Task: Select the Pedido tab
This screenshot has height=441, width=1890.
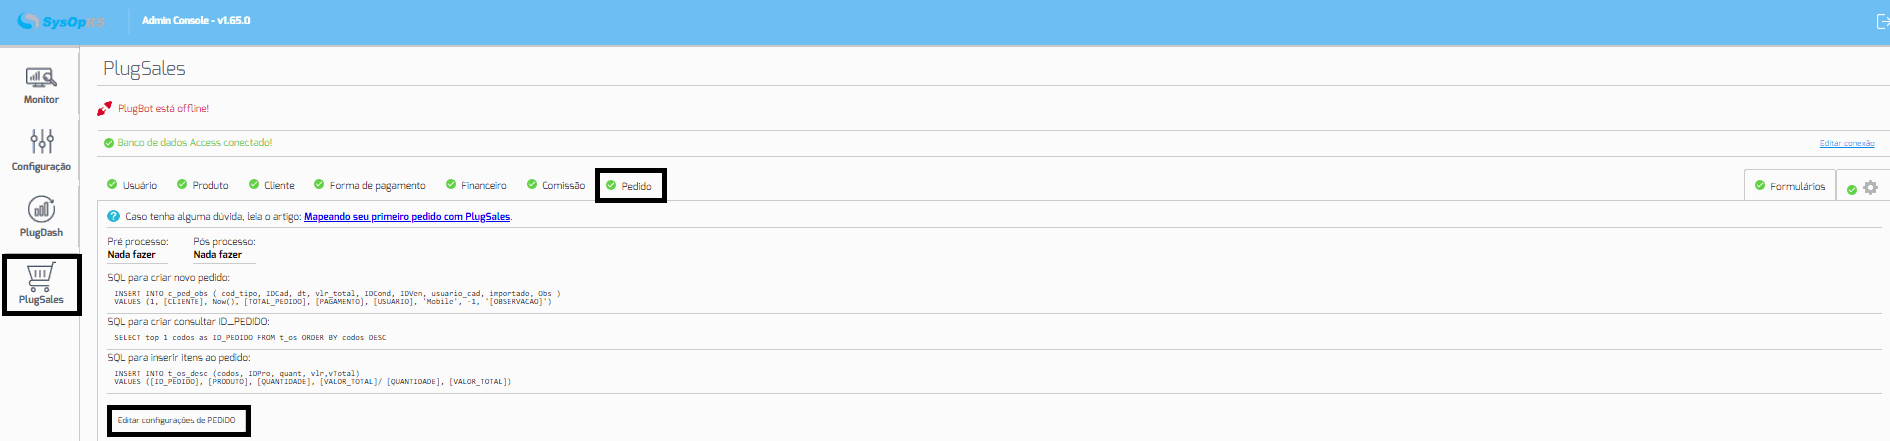Action: click(630, 185)
